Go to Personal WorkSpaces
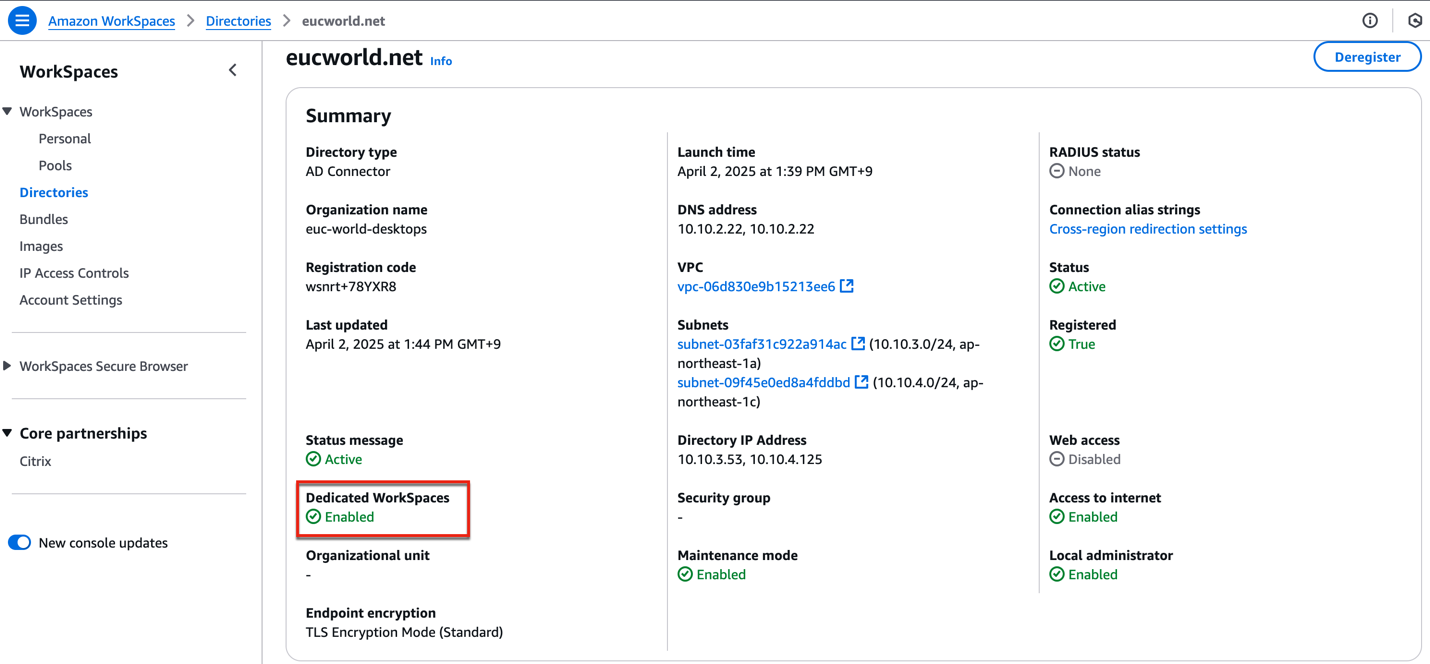This screenshot has width=1430, height=664. [65, 139]
